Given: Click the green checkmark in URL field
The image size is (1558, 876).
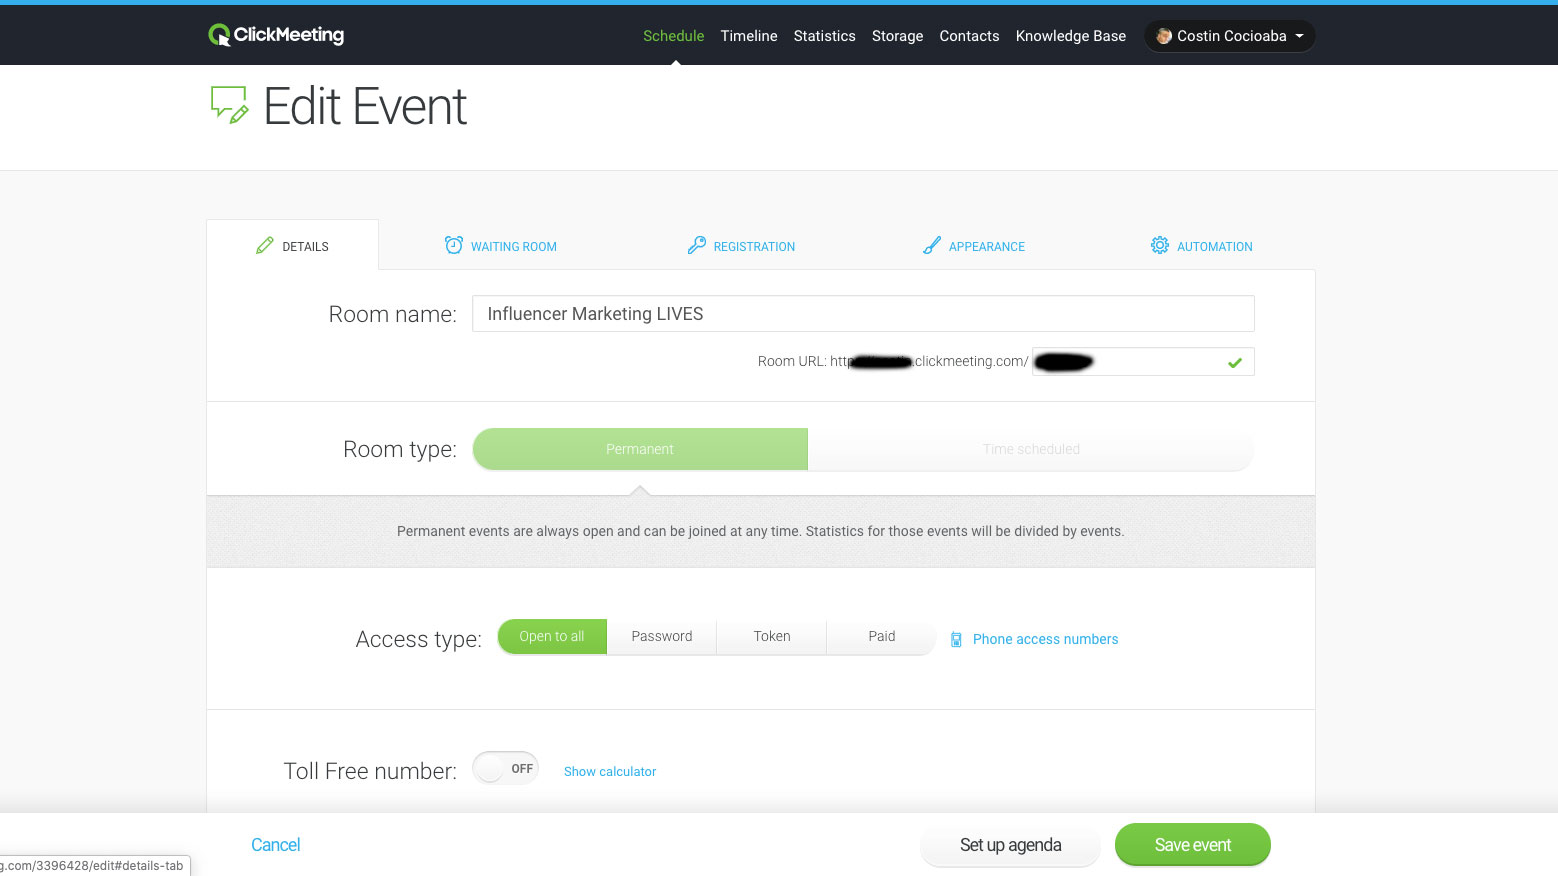Looking at the screenshot, I should (1235, 363).
